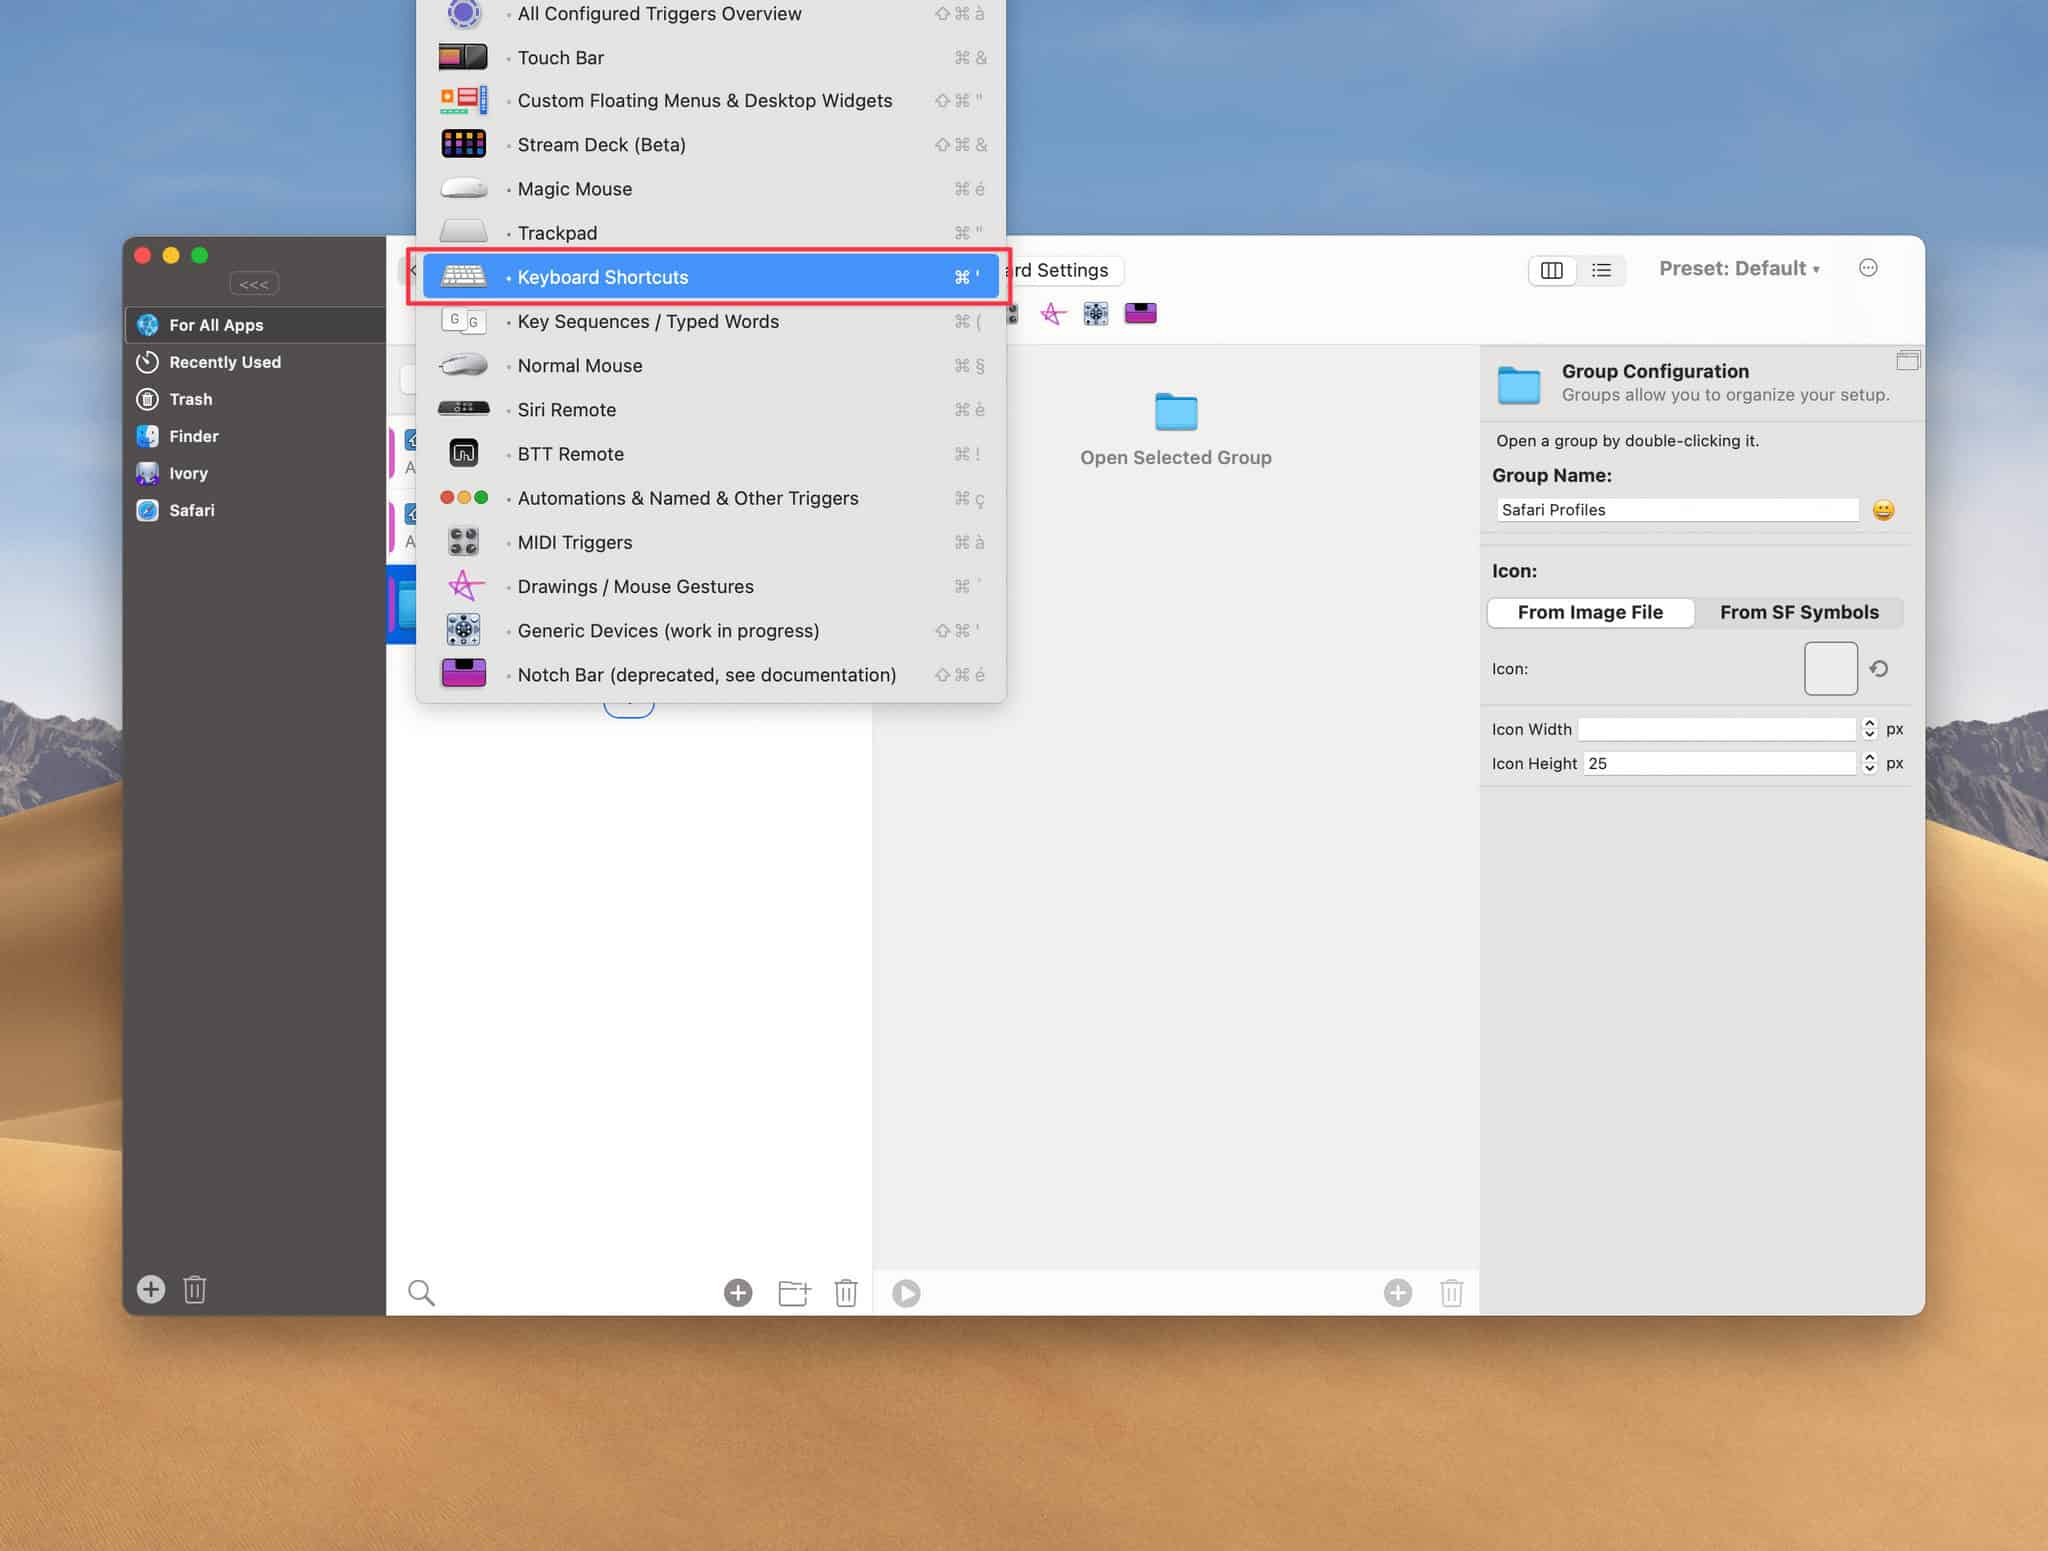Click the search magnifier icon

click(421, 1293)
